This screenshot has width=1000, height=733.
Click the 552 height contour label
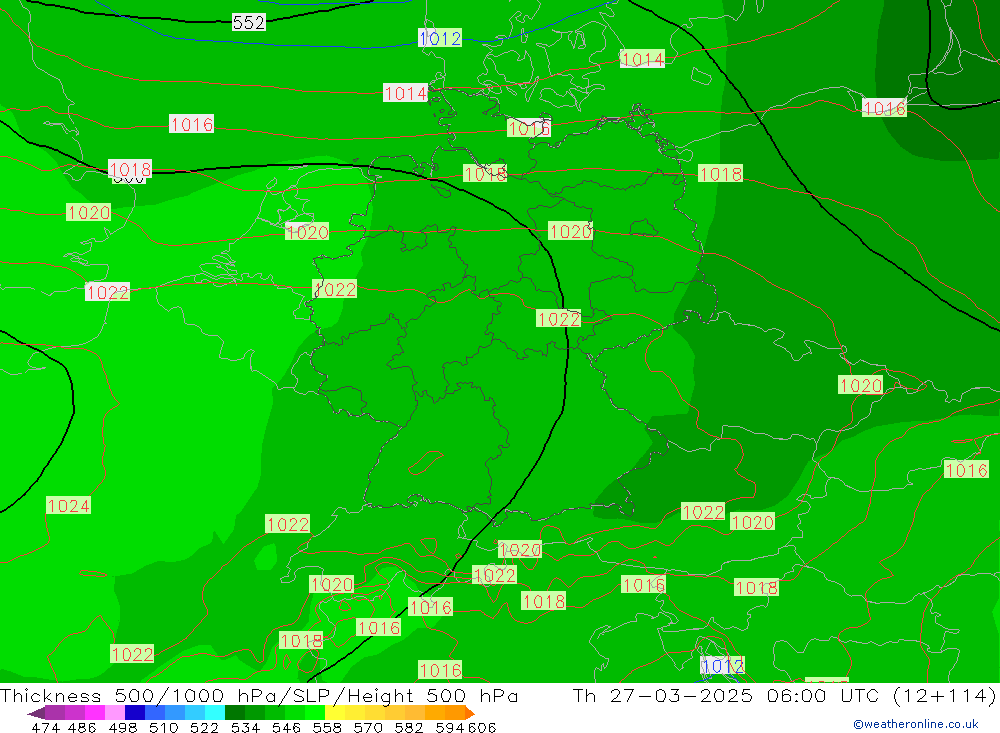point(249,23)
